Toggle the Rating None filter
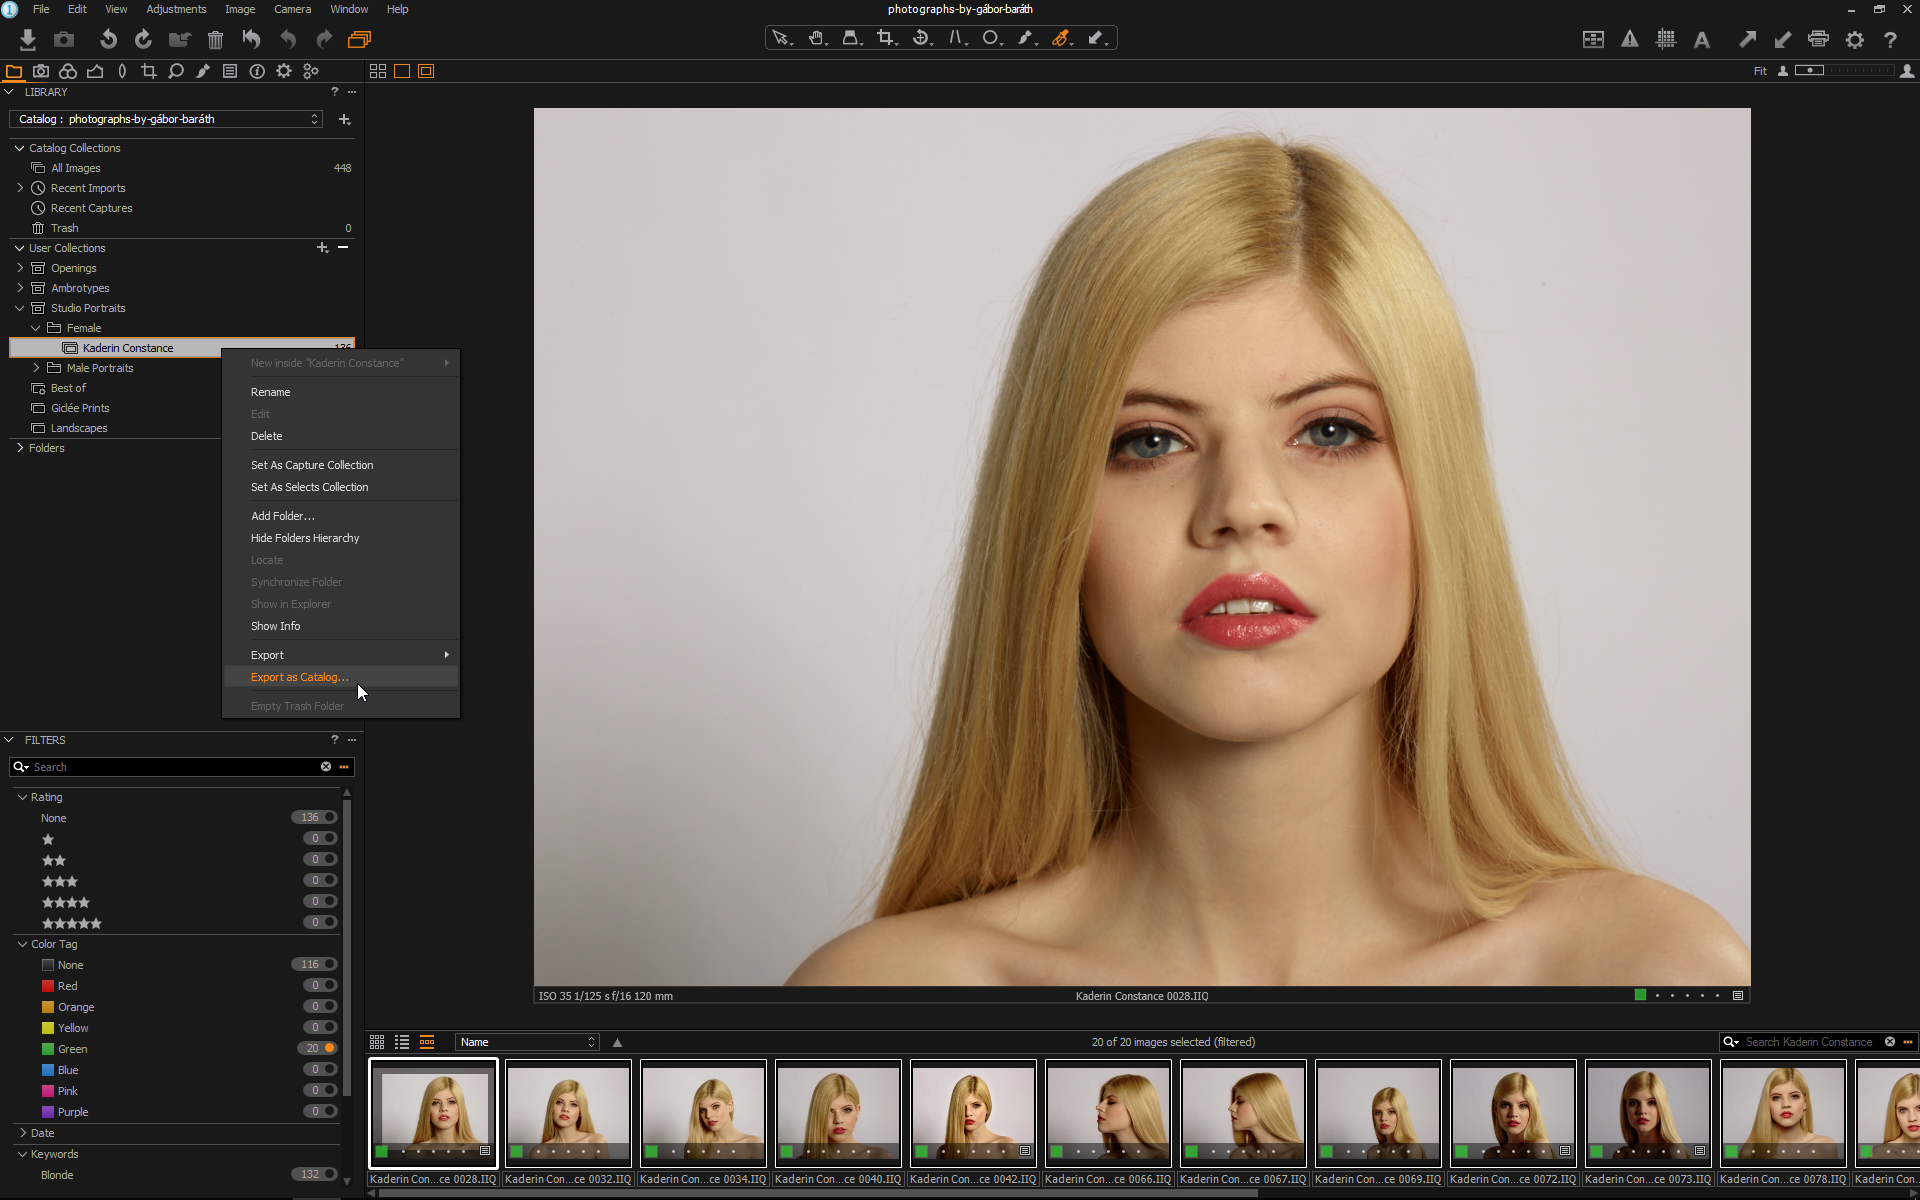 (x=329, y=817)
